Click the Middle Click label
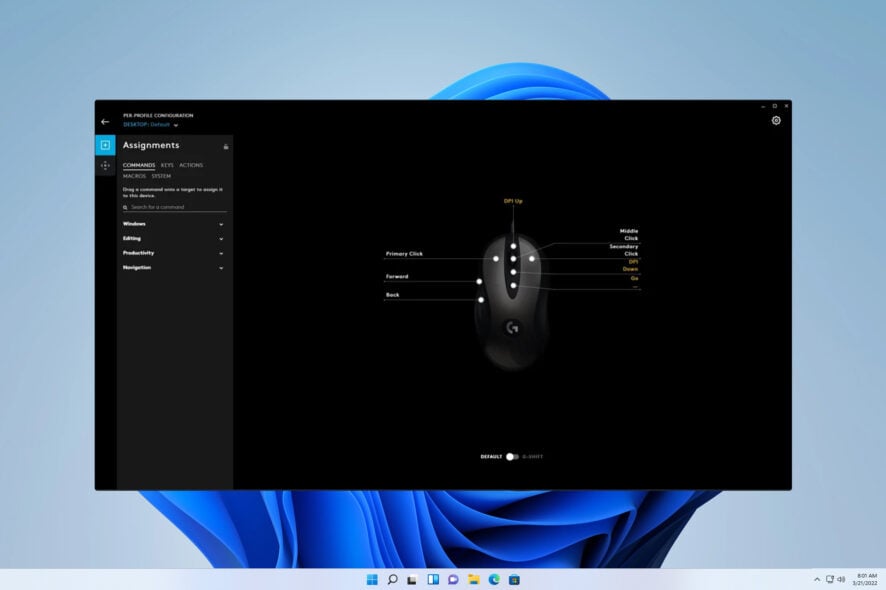 click(x=629, y=235)
